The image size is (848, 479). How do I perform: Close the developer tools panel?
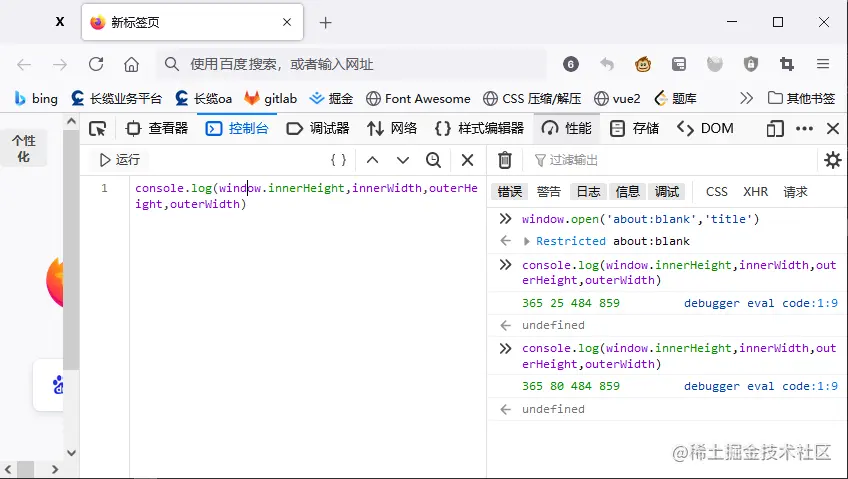(x=833, y=129)
